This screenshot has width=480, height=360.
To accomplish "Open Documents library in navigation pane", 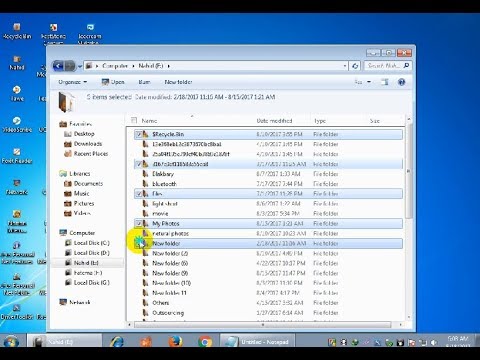I will pos(88,184).
